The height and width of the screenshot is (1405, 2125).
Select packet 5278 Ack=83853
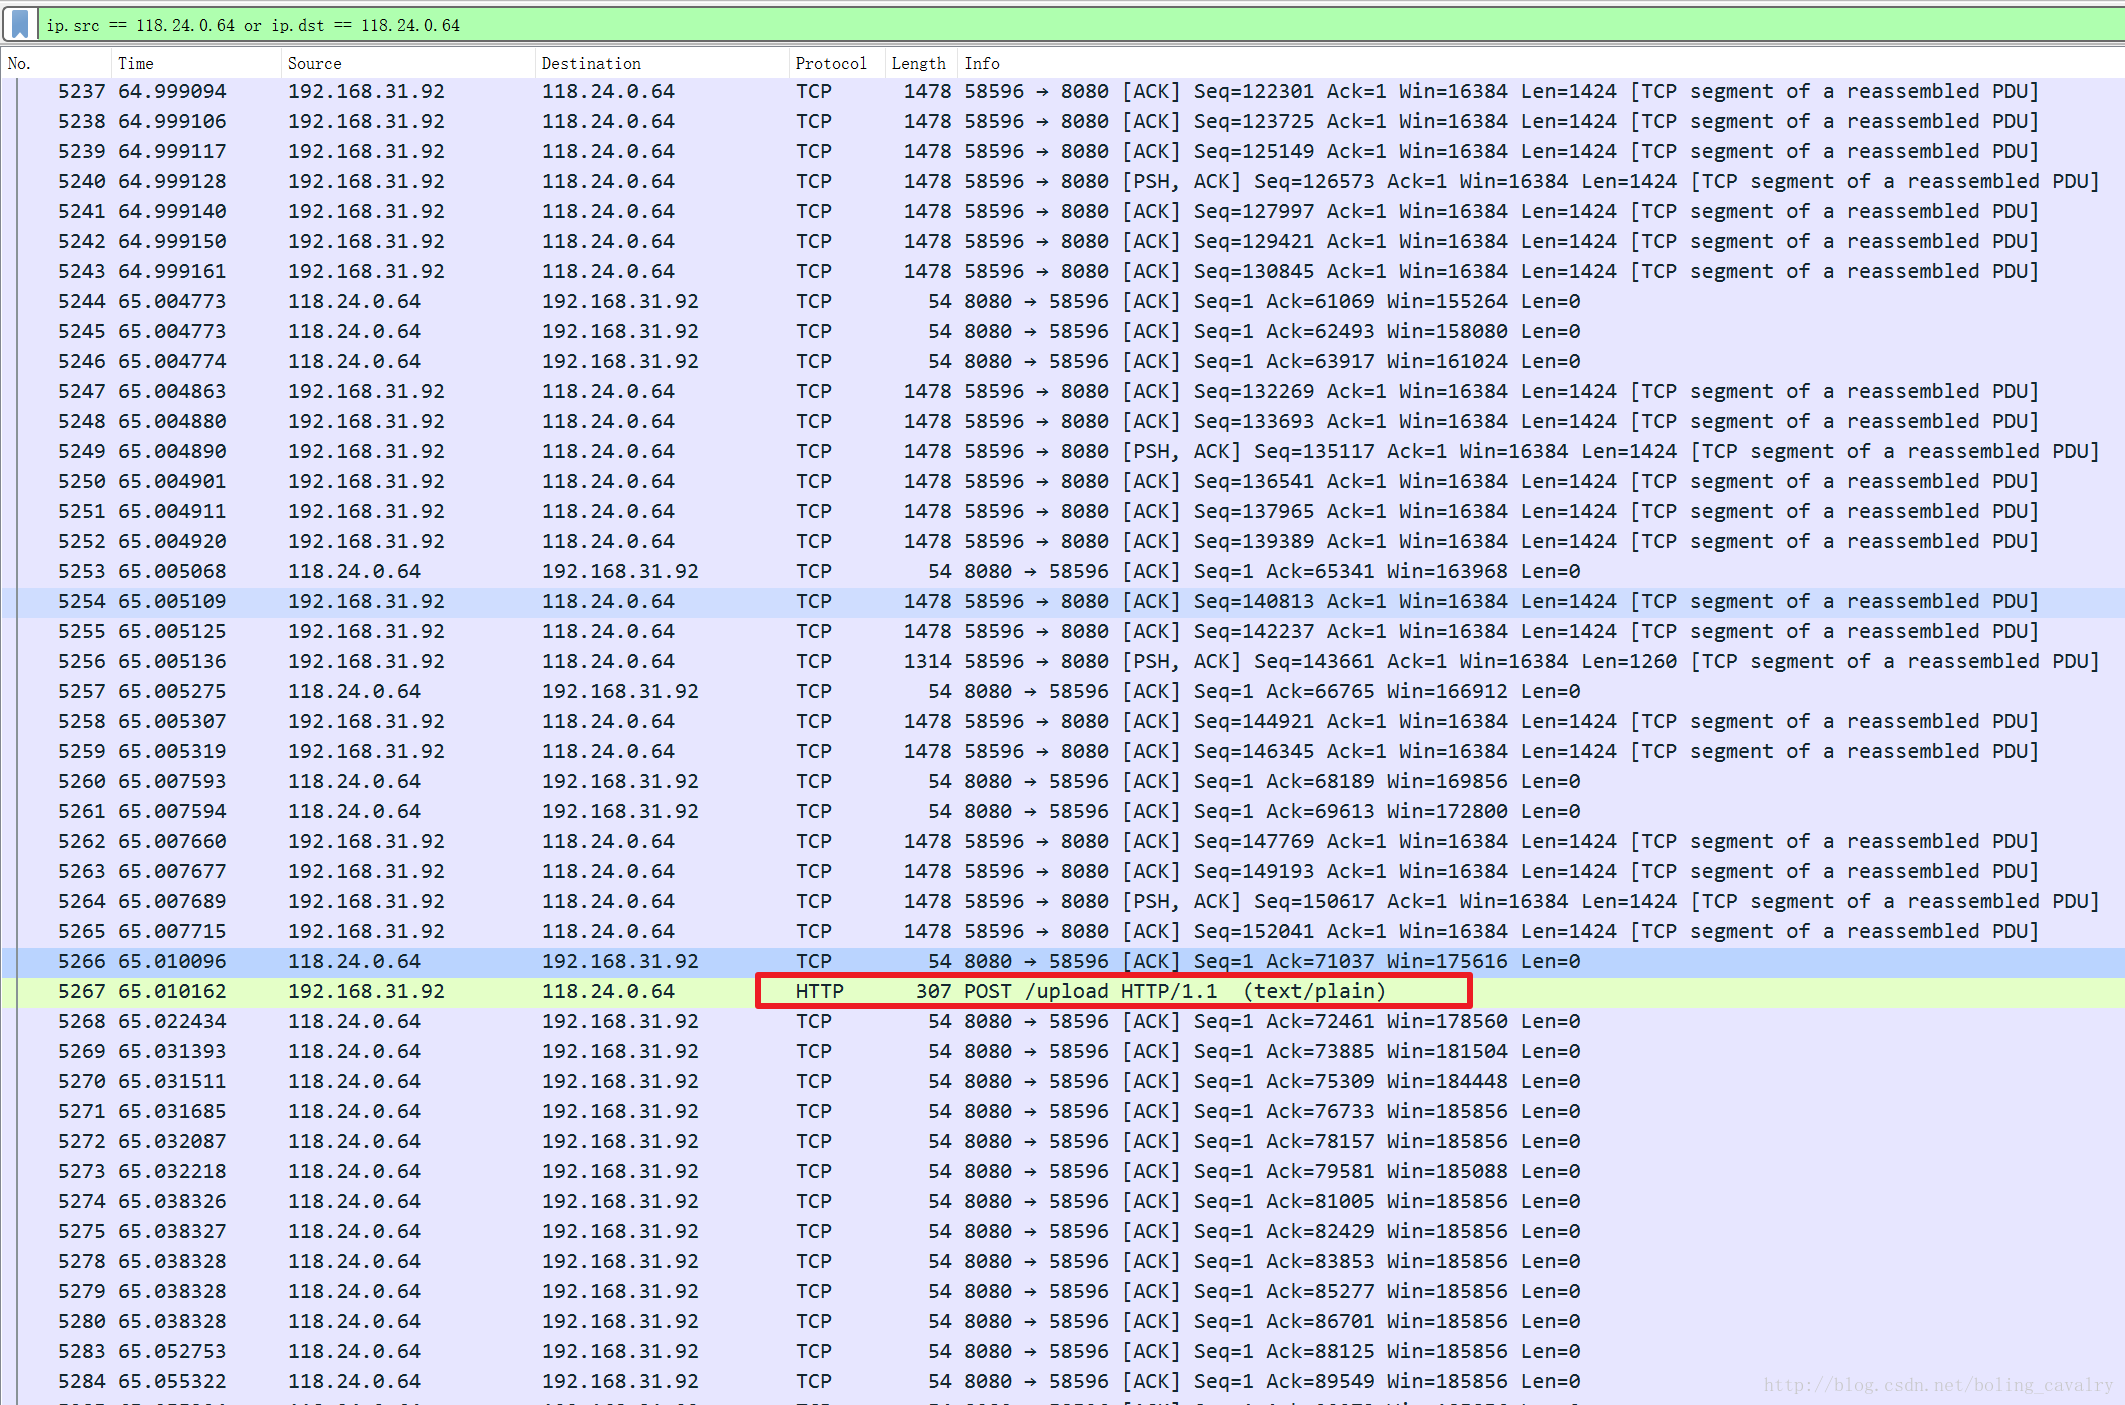point(1062,1261)
